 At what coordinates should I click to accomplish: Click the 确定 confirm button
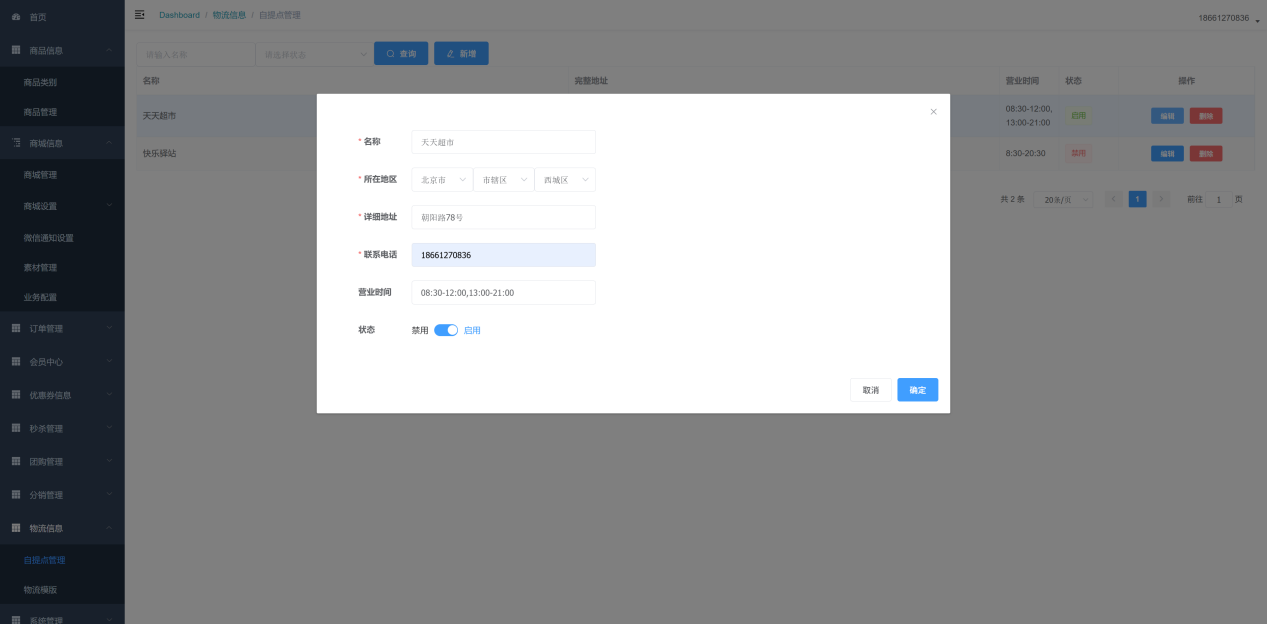tap(917, 390)
